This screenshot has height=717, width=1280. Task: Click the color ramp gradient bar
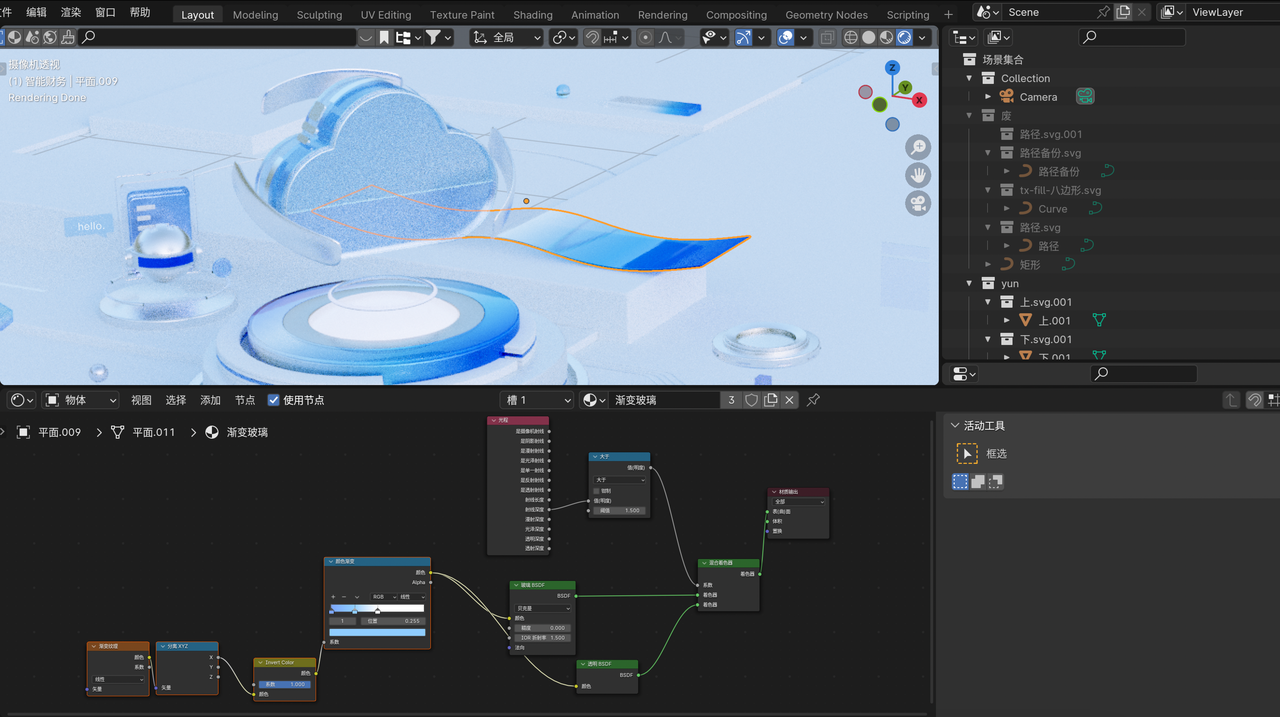[x=377, y=608]
